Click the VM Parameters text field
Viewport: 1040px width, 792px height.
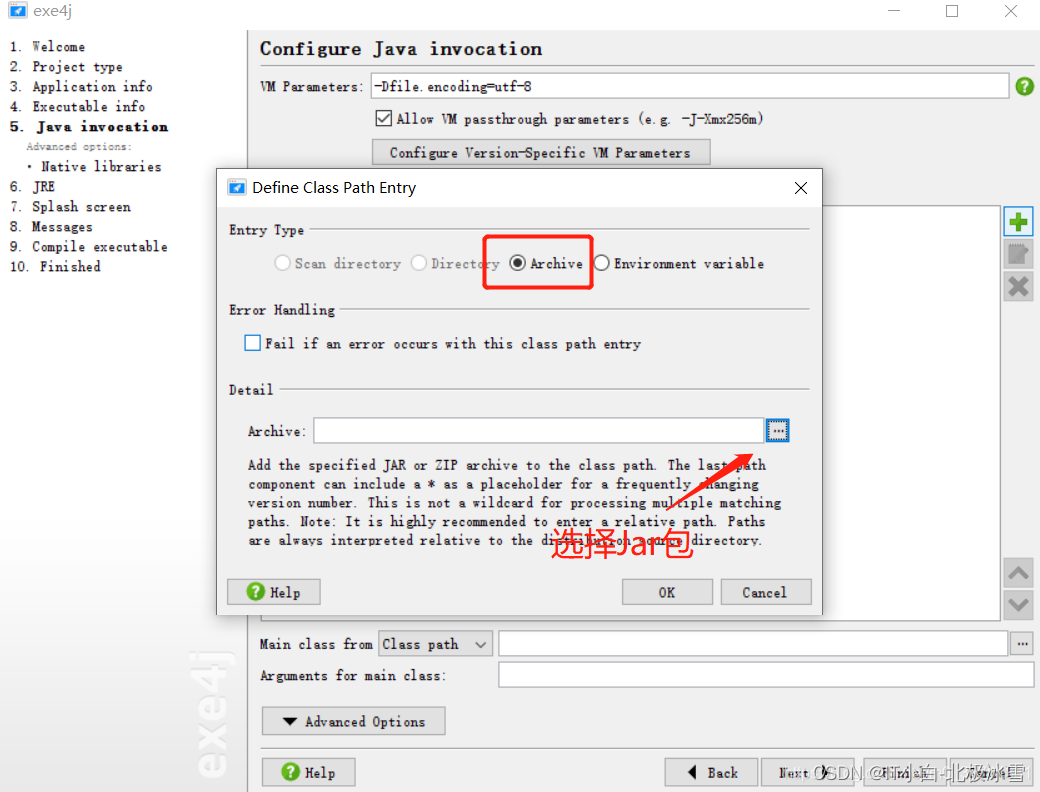(x=690, y=86)
